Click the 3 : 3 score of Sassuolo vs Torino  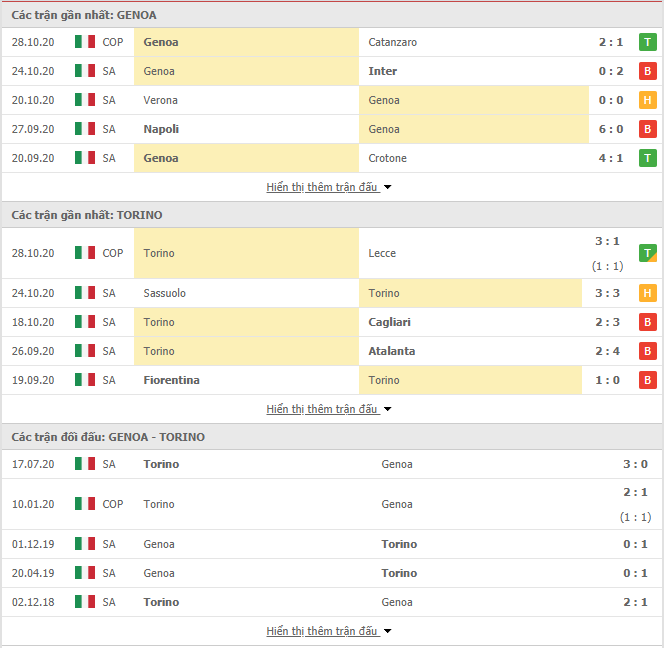coord(607,293)
